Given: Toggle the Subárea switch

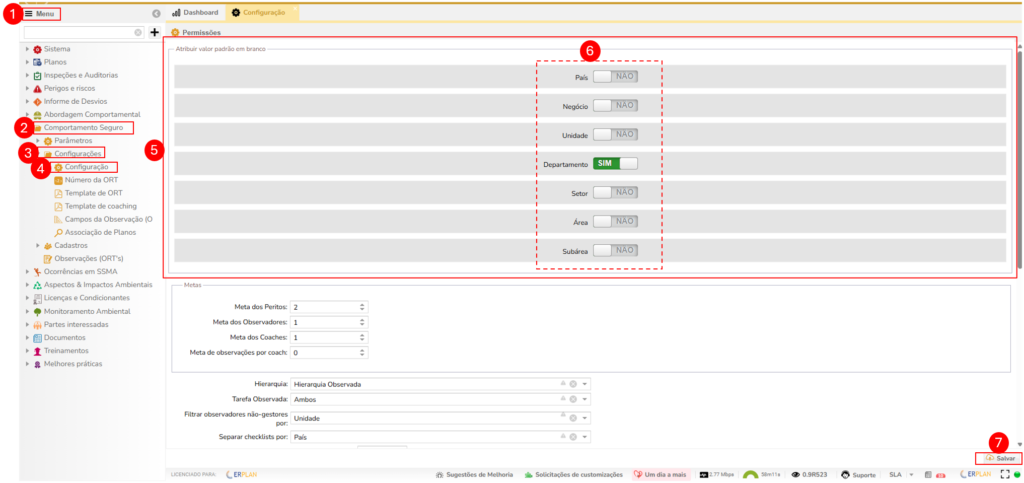Looking at the screenshot, I should point(615,250).
